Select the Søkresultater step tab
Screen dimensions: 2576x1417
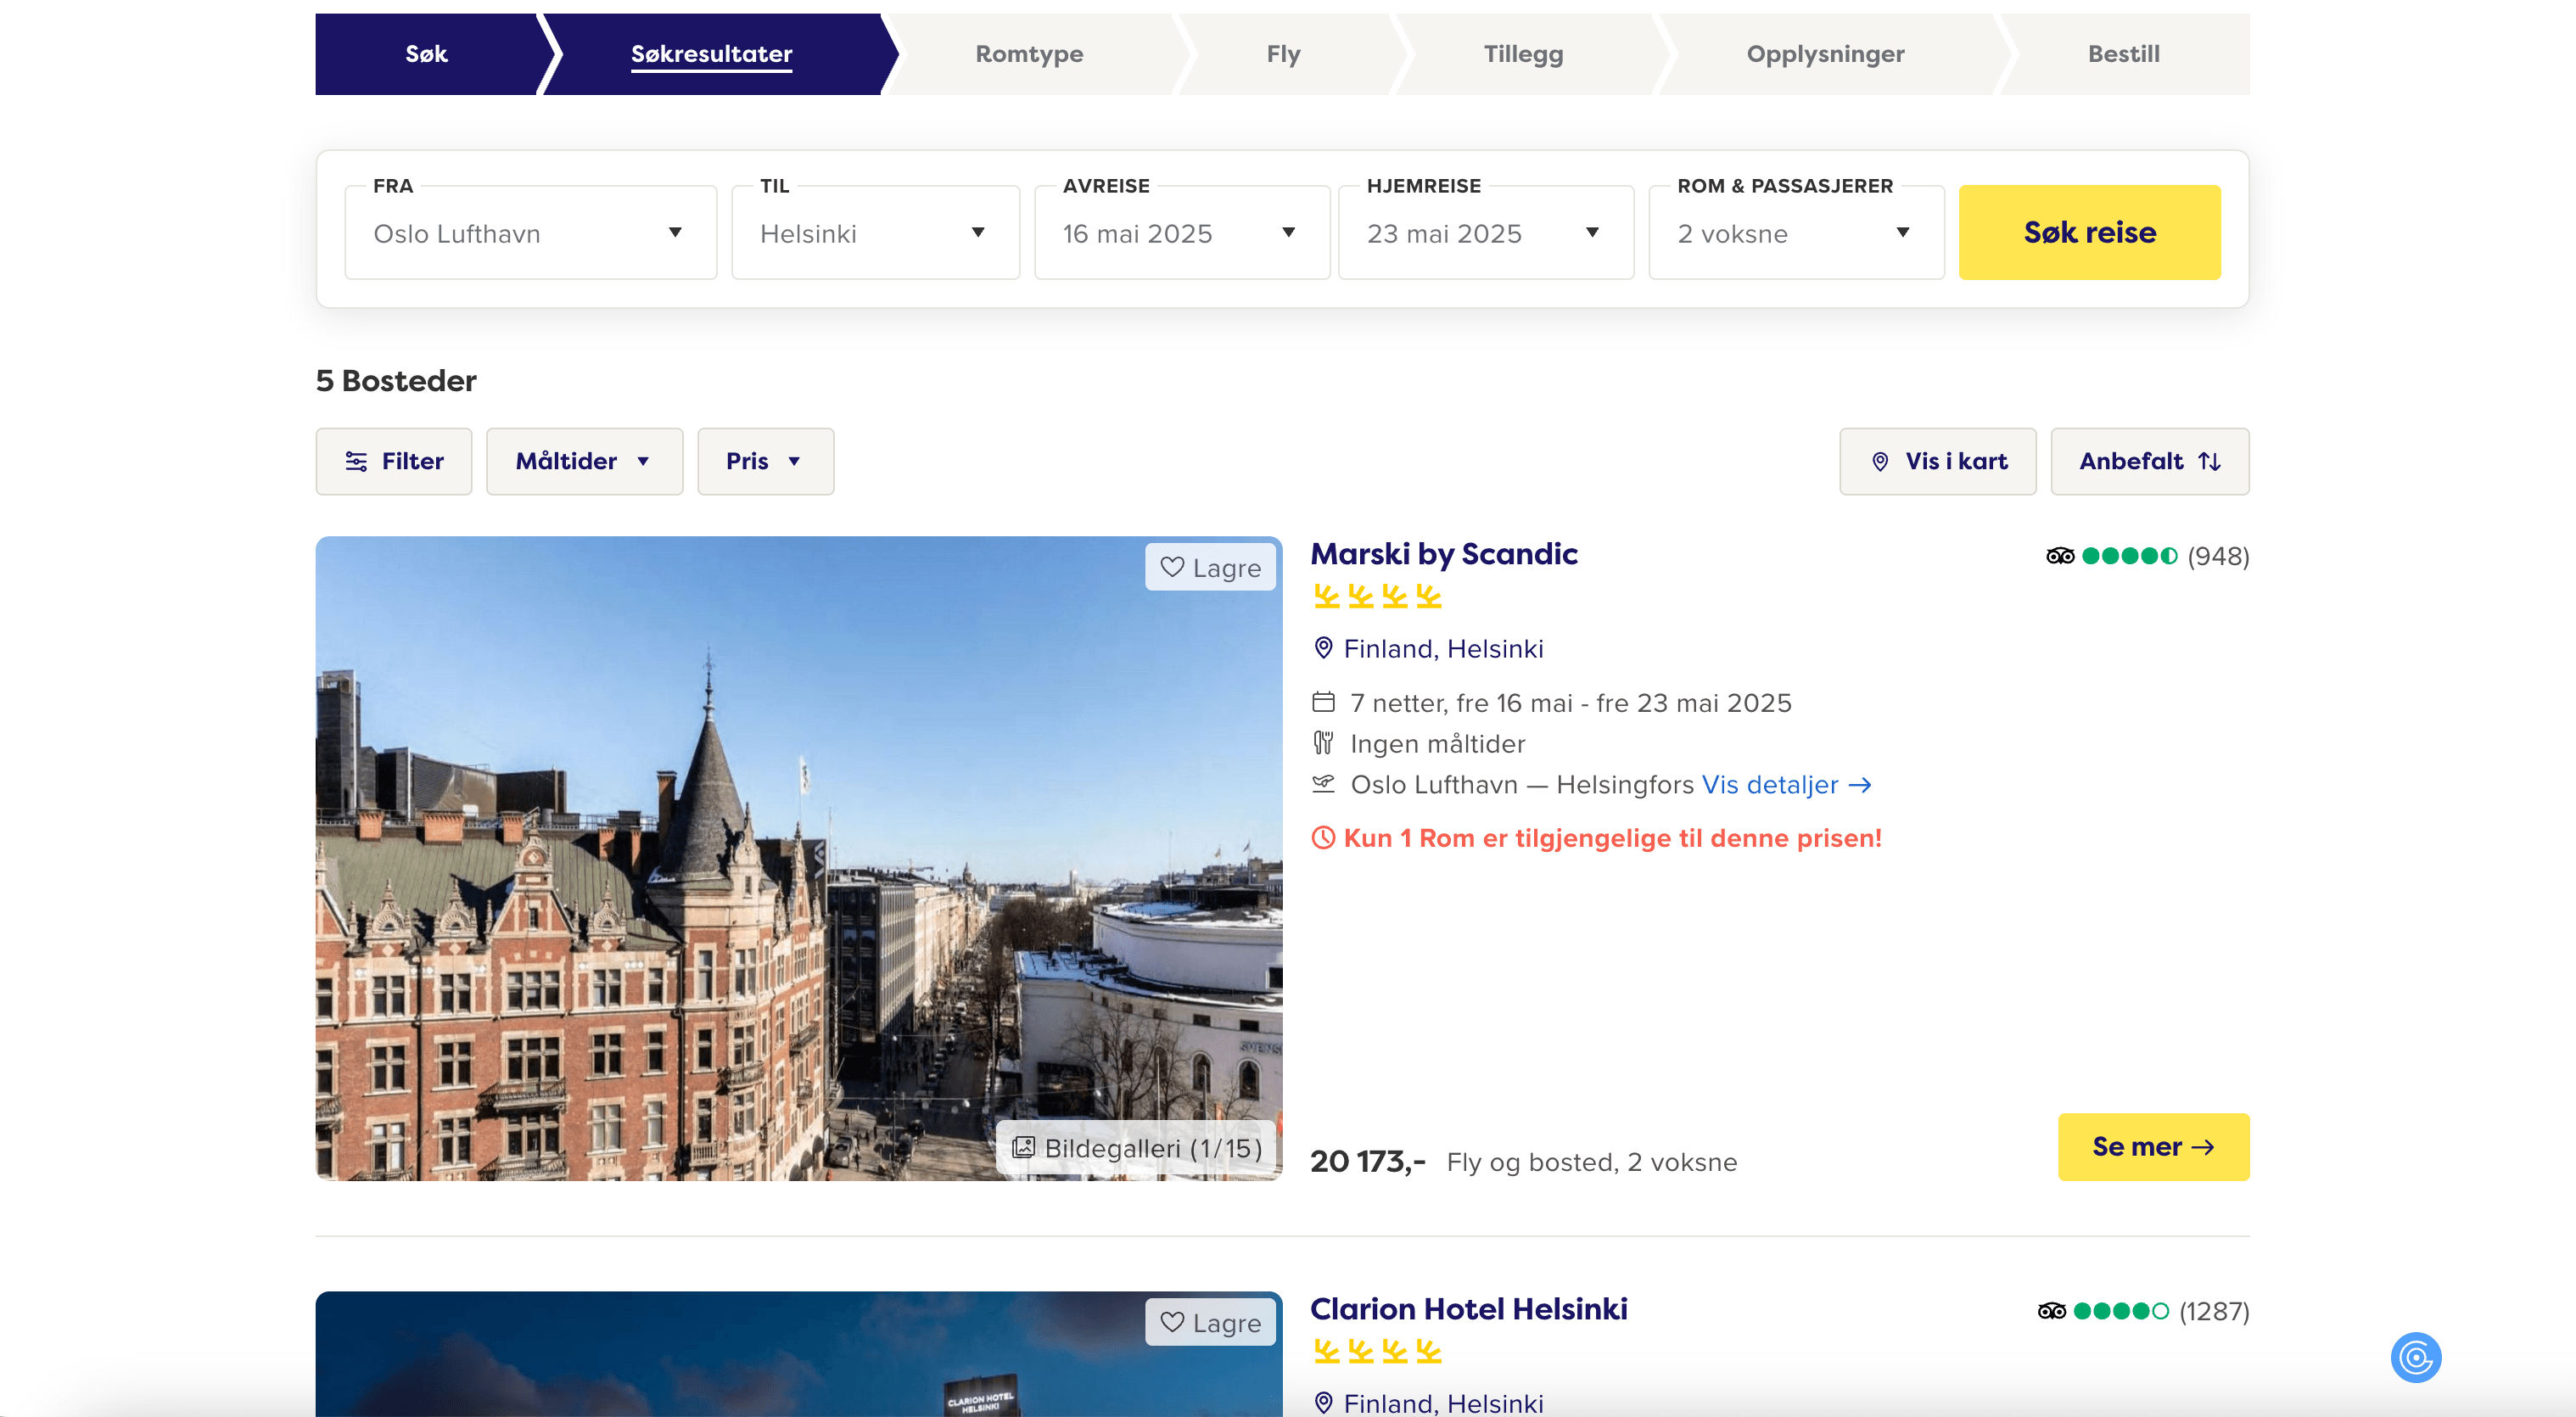(711, 54)
